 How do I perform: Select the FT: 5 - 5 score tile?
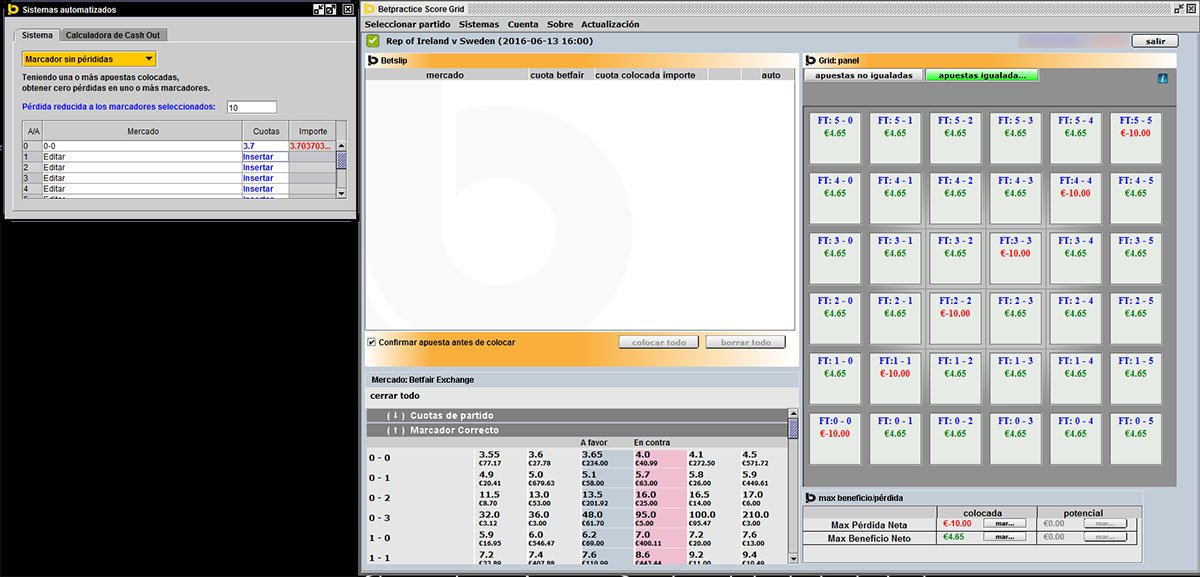tap(1135, 136)
